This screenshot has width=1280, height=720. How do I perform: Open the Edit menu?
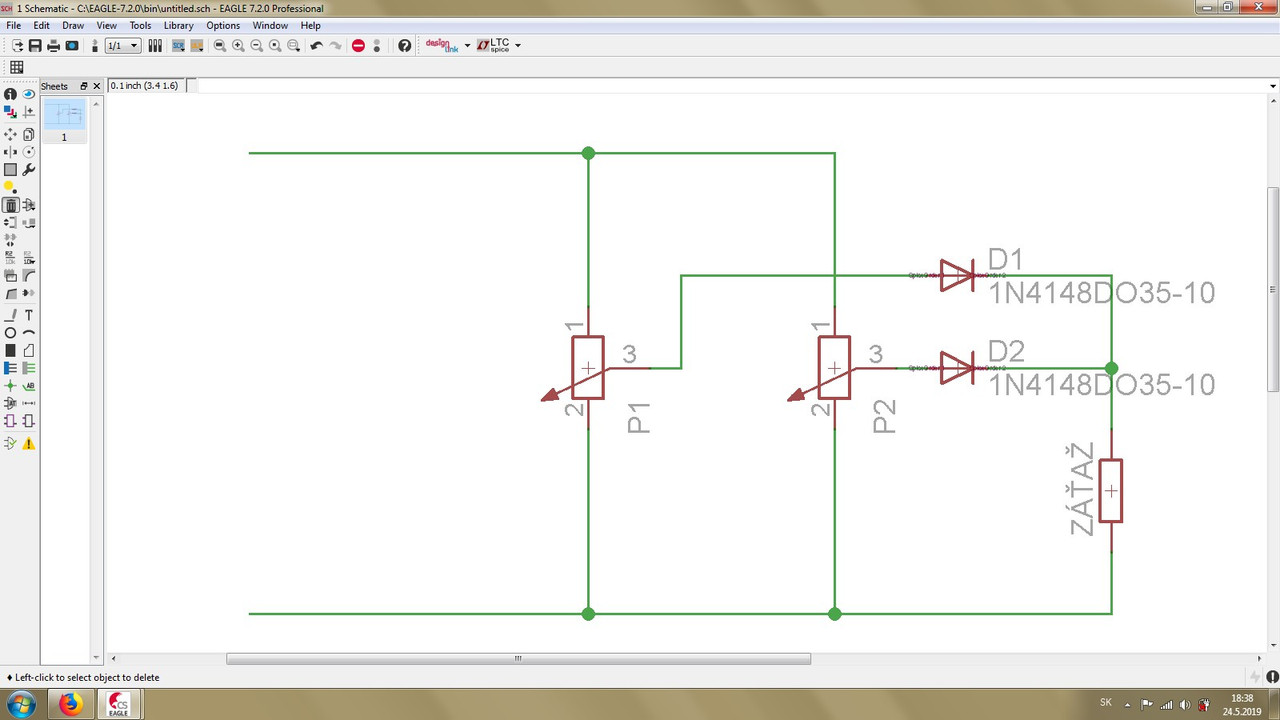coord(42,25)
